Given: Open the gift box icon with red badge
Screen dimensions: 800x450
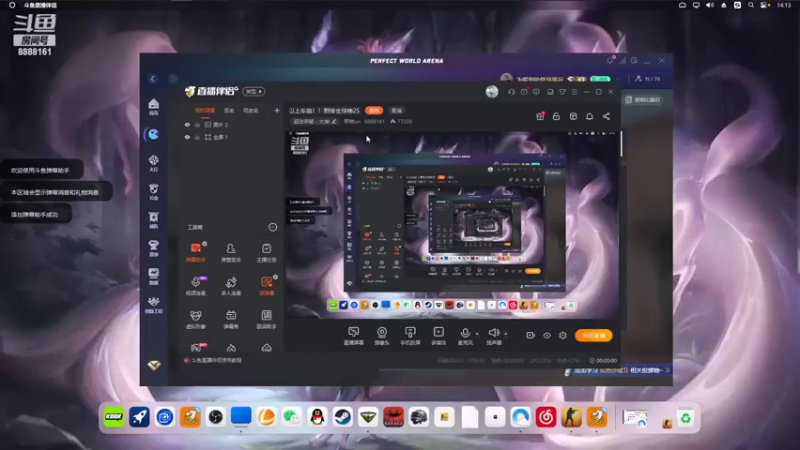Looking at the screenshot, I should pyautogui.click(x=540, y=116).
